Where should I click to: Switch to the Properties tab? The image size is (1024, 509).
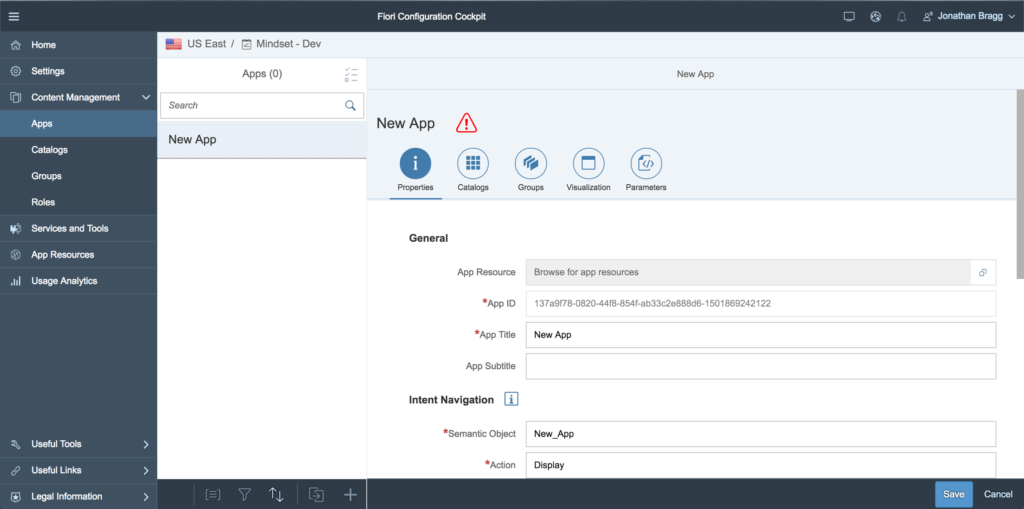pyautogui.click(x=415, y=170)
